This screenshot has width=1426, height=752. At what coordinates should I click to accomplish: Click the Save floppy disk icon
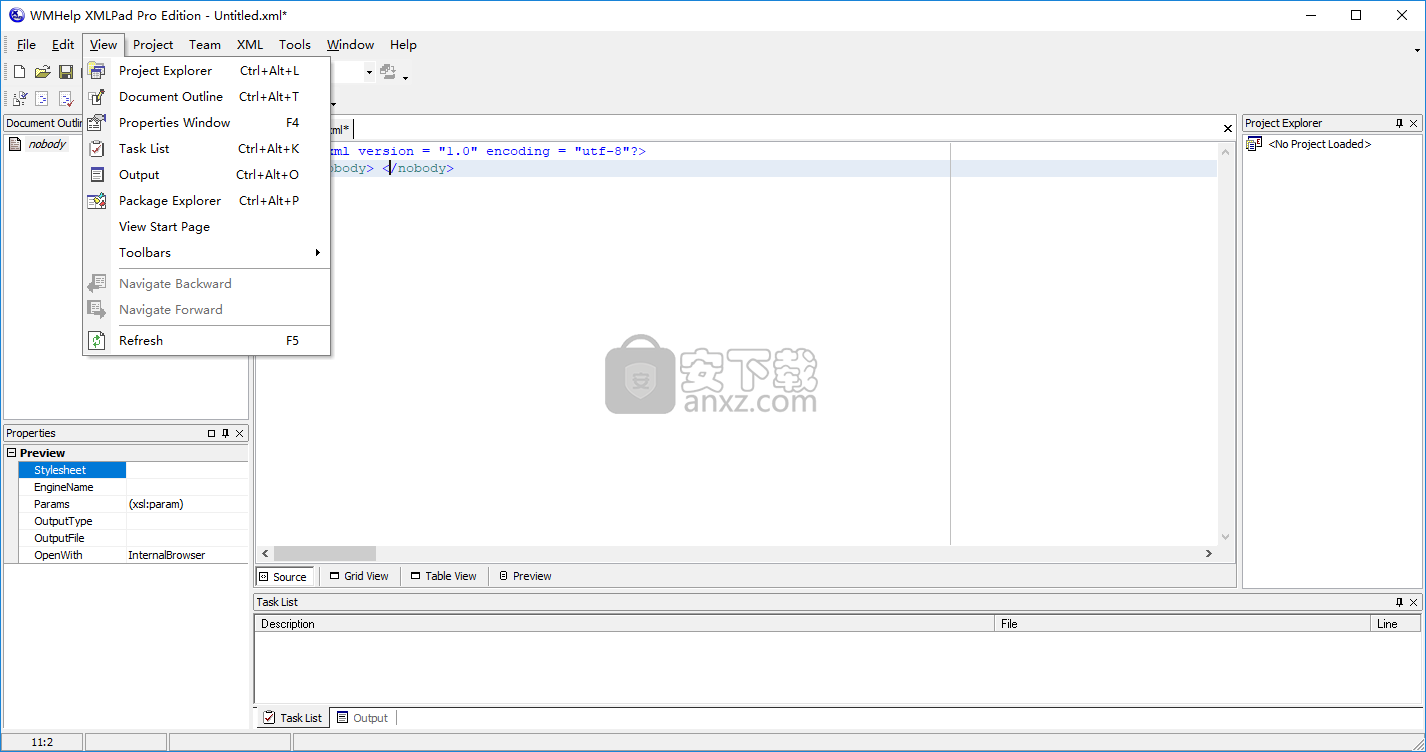pos(66,72)
